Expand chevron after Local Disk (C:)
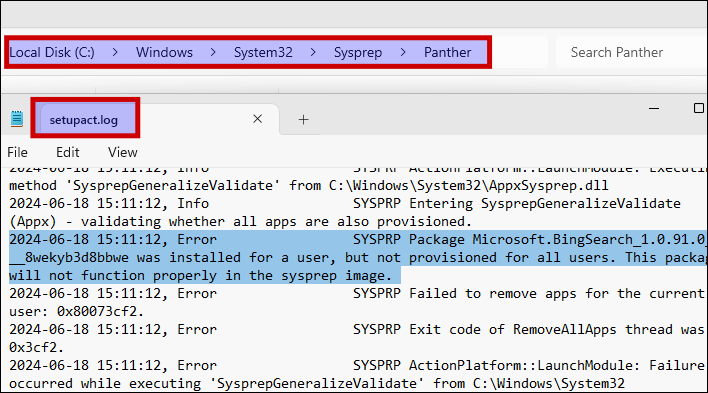 click(115, 52)
